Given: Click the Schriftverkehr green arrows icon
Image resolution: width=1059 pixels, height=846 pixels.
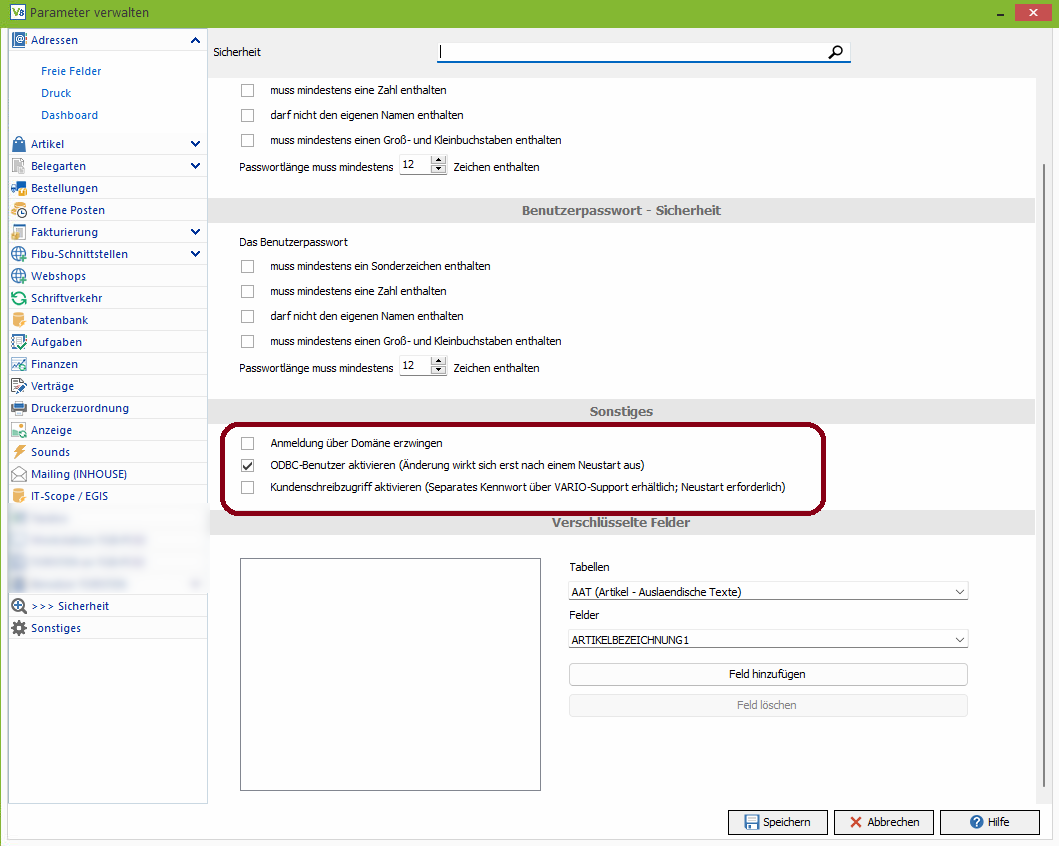Looking at the screenshot, I should coord(19,298).
